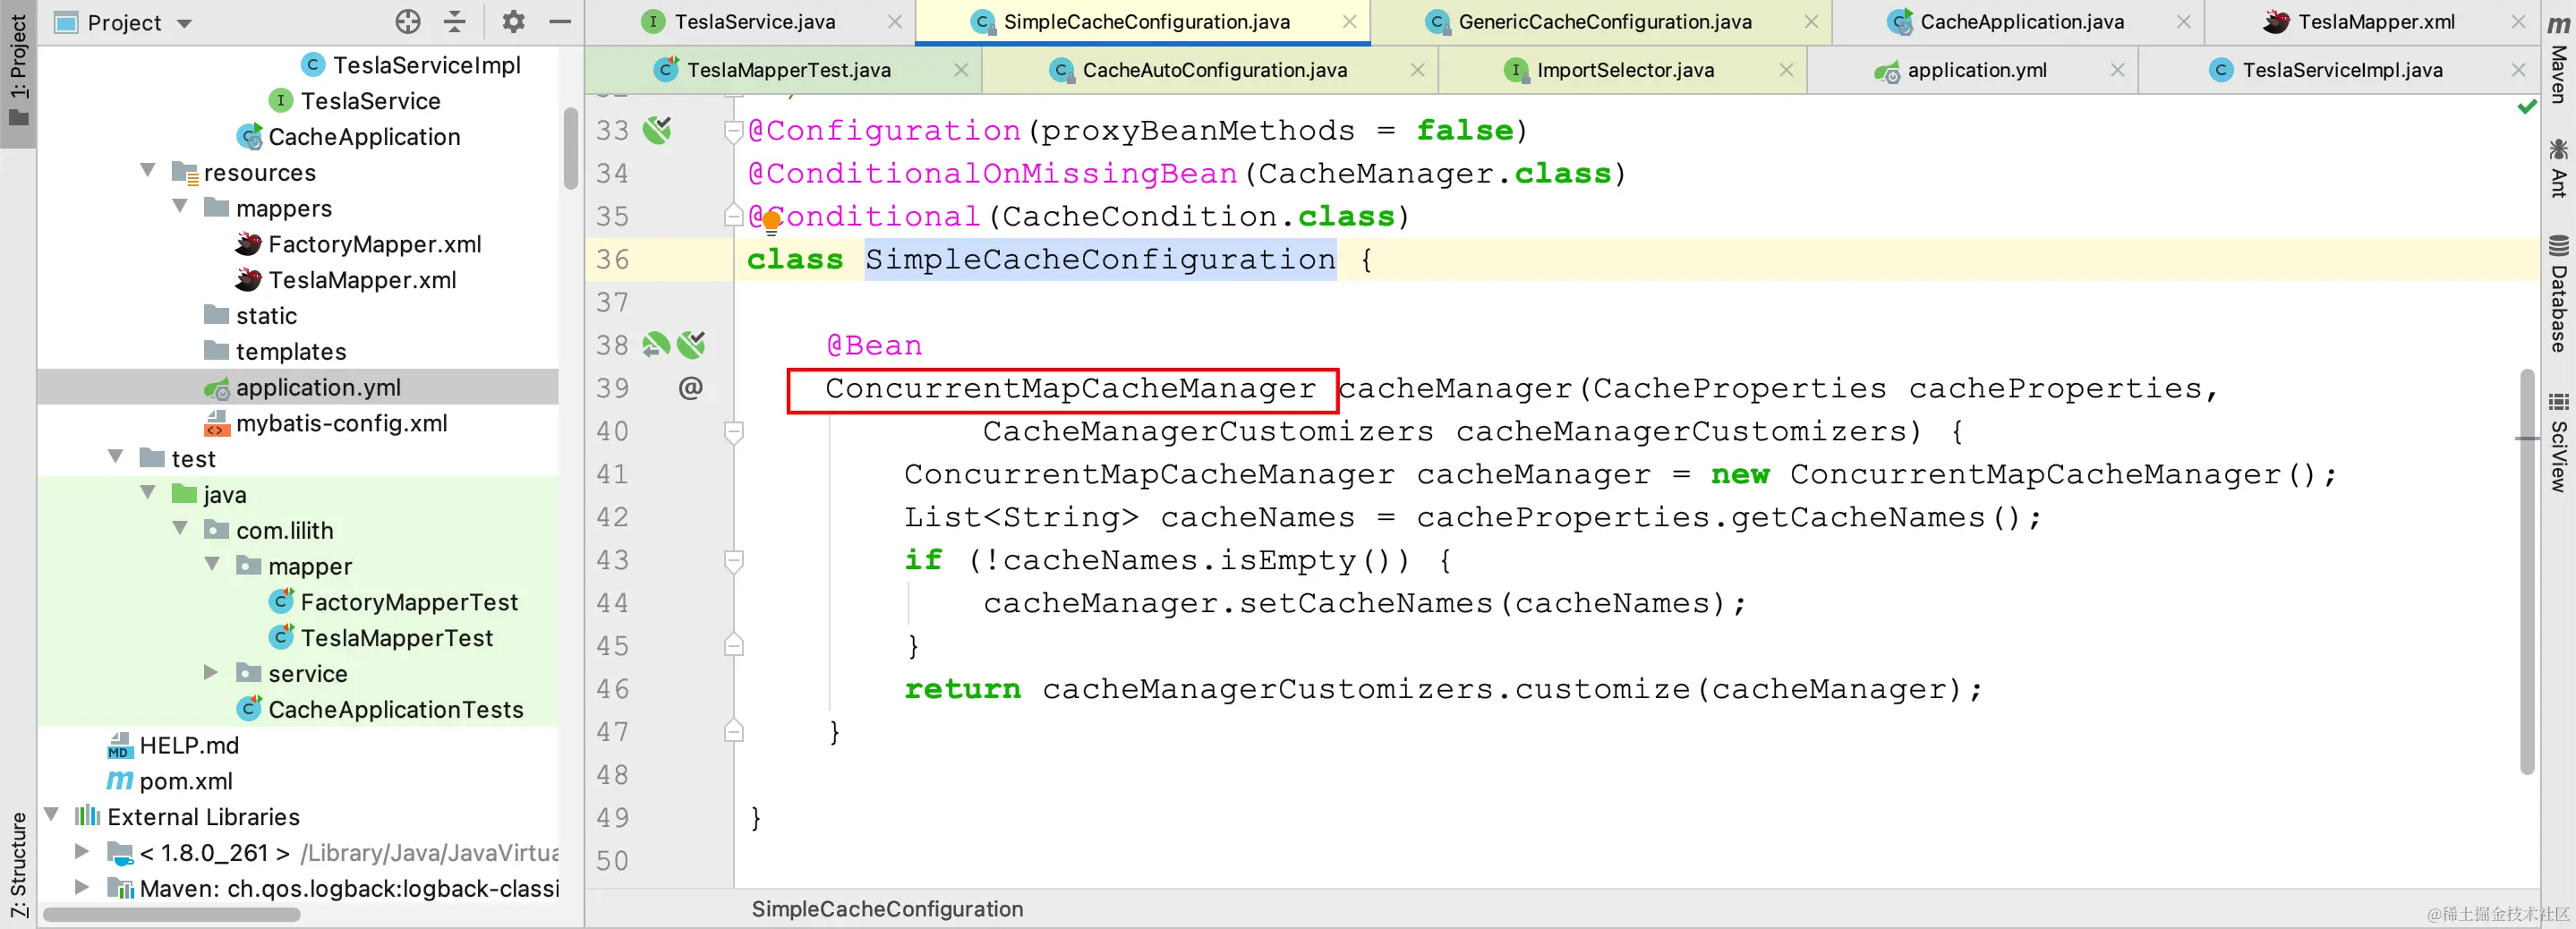The width and height of the screenshot is (2576, 929).
Task: Click the SimpleCacheConfiguration breadcrumb at the bottom
Action: tap(887, 909)
